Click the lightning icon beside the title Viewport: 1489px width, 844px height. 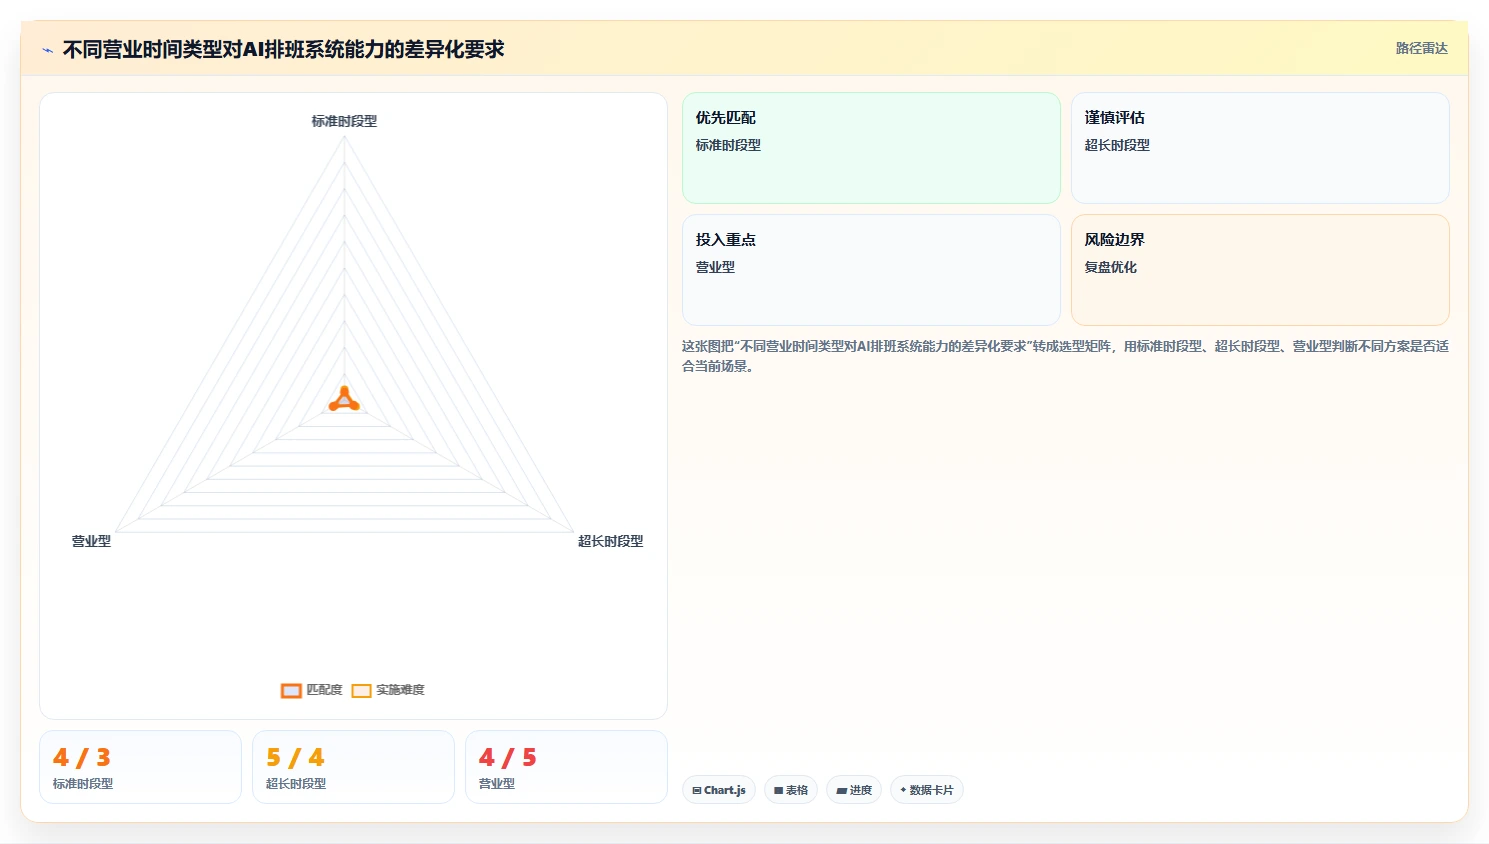(47, 50)
